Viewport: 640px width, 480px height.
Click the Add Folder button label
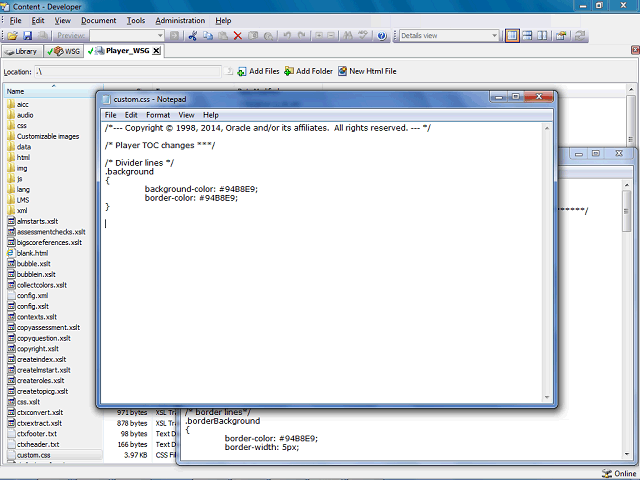[314, 71]
